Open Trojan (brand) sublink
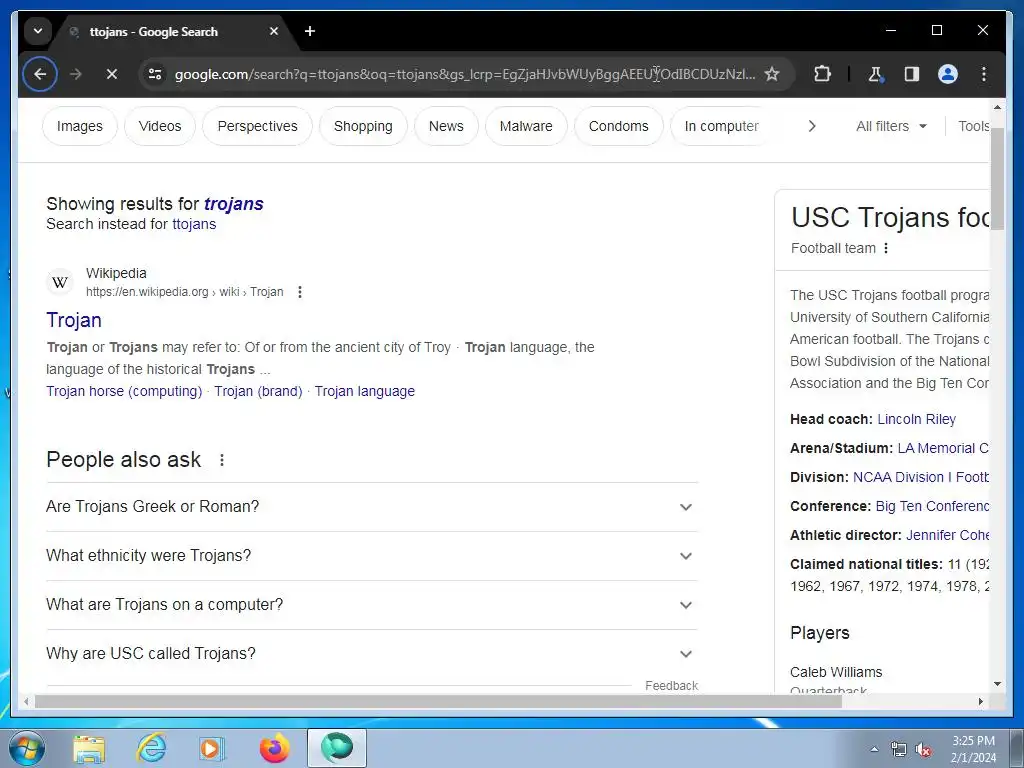Screen dimensions: 1024x768 coord(258,391)
